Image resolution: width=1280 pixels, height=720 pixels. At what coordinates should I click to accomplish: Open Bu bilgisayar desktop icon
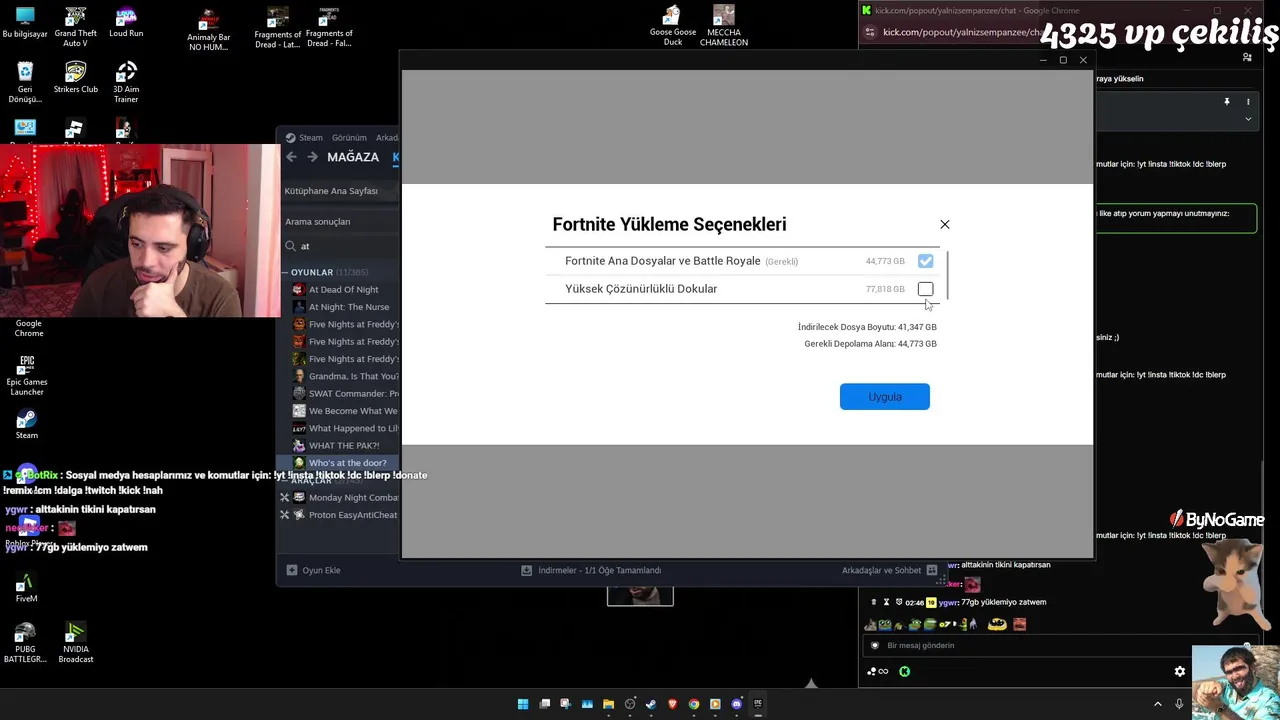click(x=25, y=22)
